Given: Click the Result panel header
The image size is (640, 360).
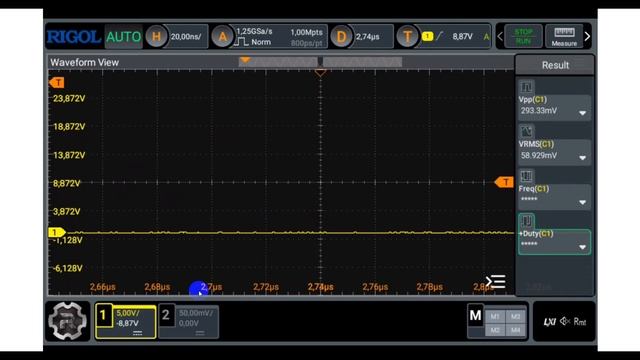Looking at the screenshot, I should (x=555, y=65).
